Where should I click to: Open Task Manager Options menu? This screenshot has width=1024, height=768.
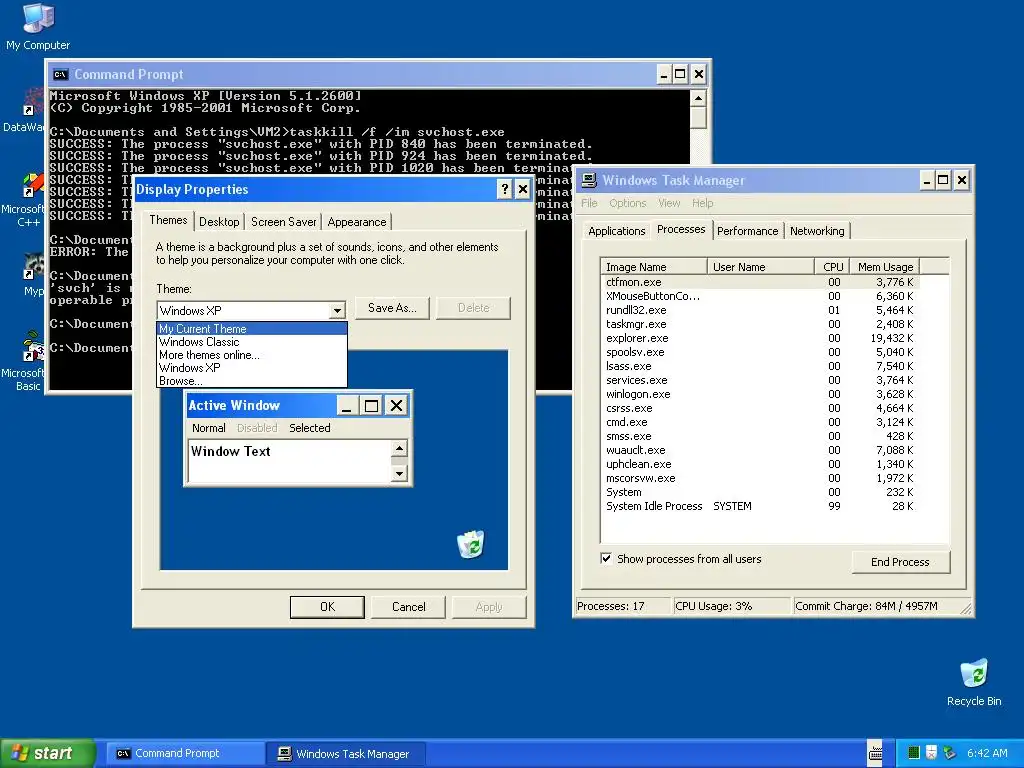click(x=628, y=203)
